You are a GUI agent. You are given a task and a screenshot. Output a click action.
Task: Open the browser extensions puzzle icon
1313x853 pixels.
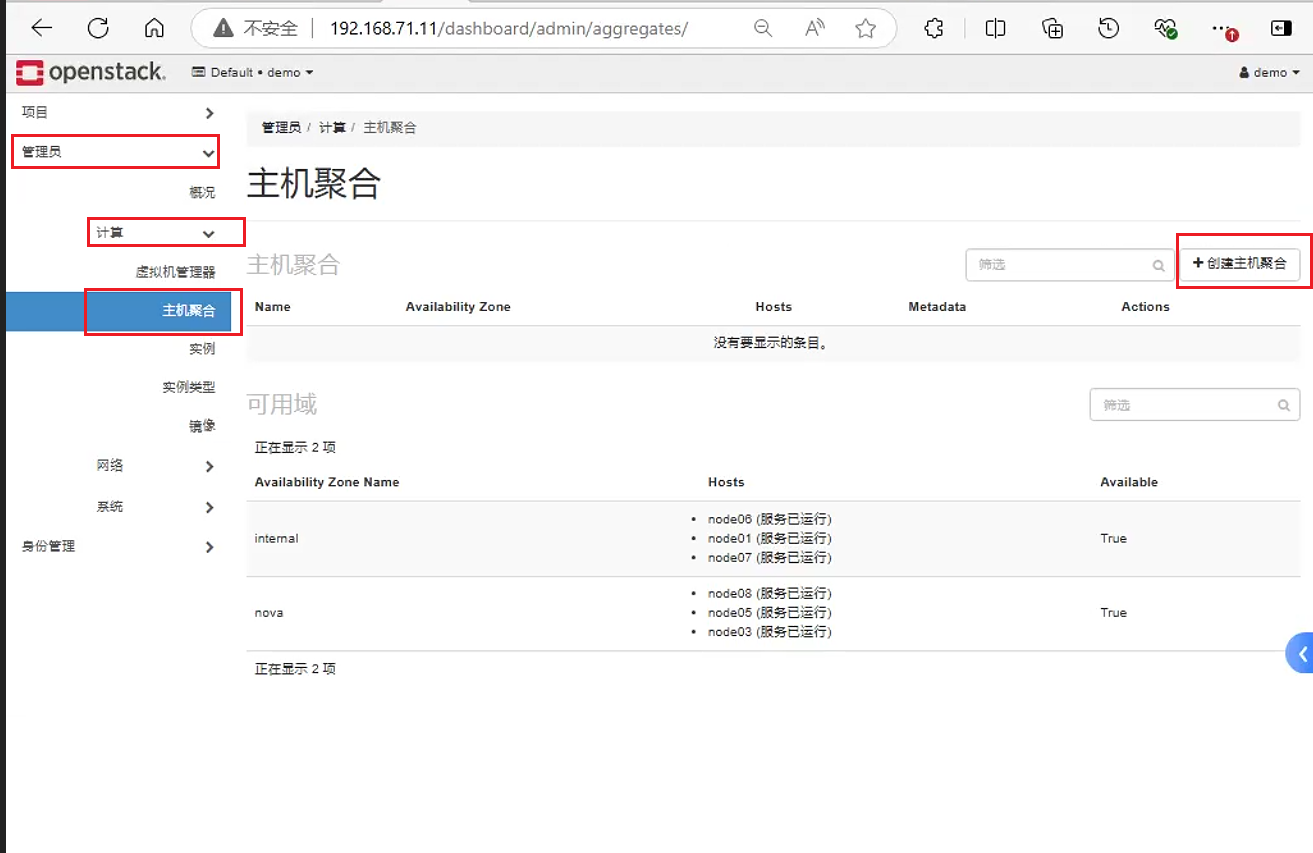coord(934,28)
